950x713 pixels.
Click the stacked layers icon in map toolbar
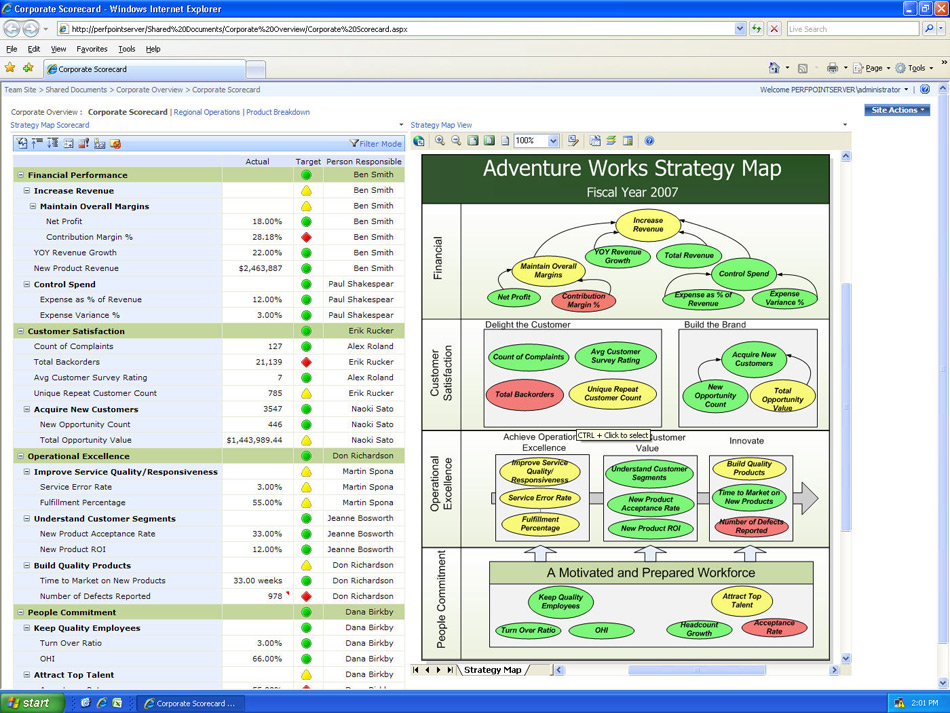pyautogui.click(x=611, y=141)
